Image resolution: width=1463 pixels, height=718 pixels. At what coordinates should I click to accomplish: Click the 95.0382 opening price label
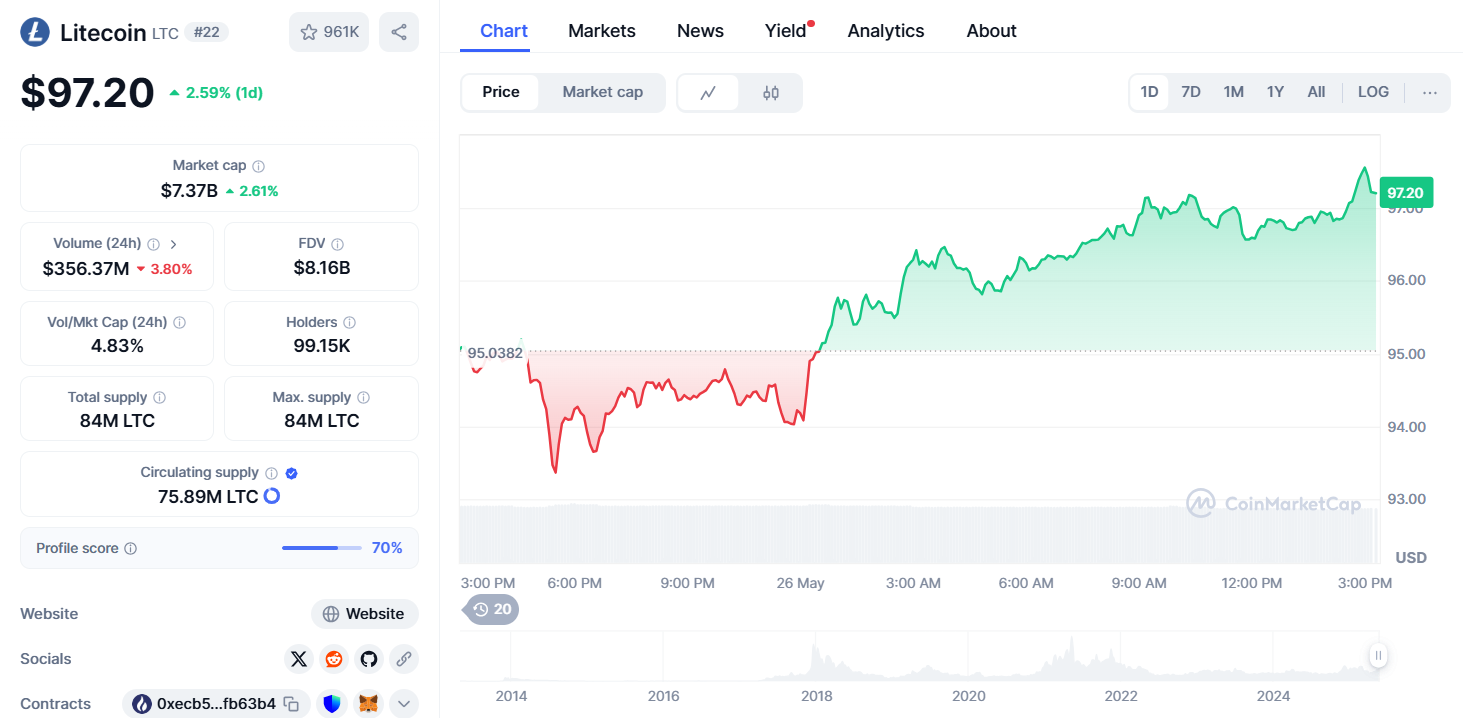(x=495, y=353)
